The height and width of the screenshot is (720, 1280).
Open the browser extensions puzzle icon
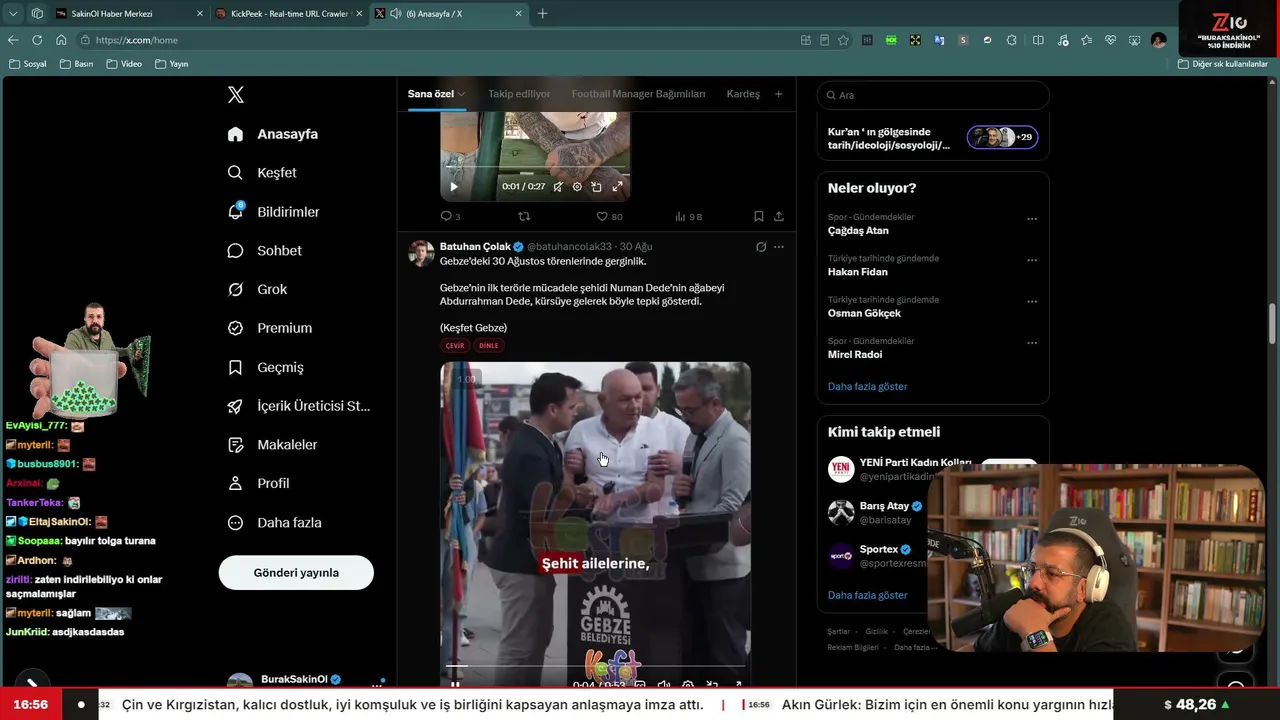tap(1011, 40)
